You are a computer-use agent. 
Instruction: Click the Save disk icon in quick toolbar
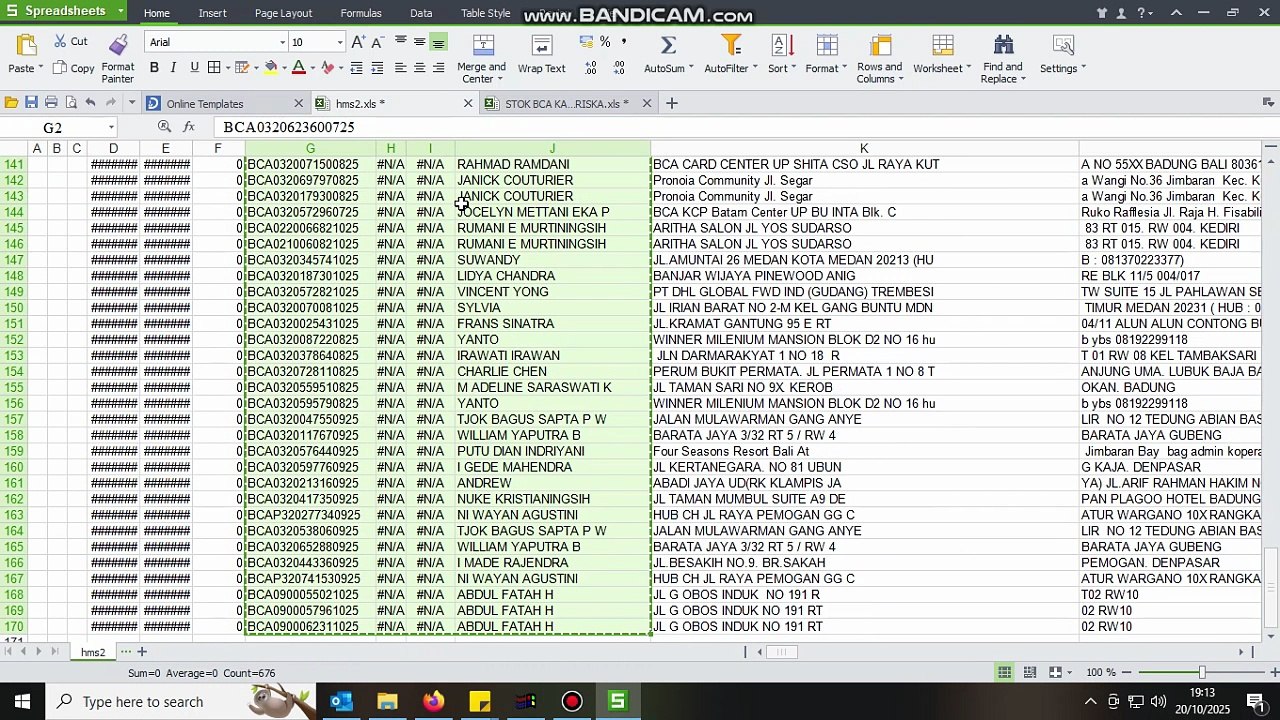tap(31, 103)
